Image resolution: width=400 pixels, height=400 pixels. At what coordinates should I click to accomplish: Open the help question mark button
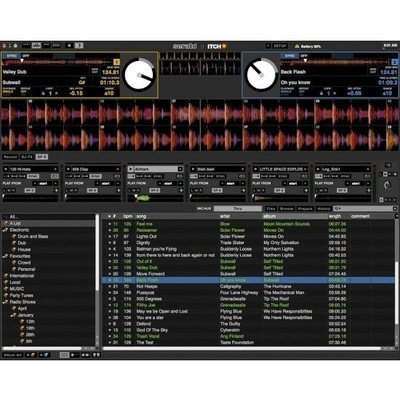point(268,46)
